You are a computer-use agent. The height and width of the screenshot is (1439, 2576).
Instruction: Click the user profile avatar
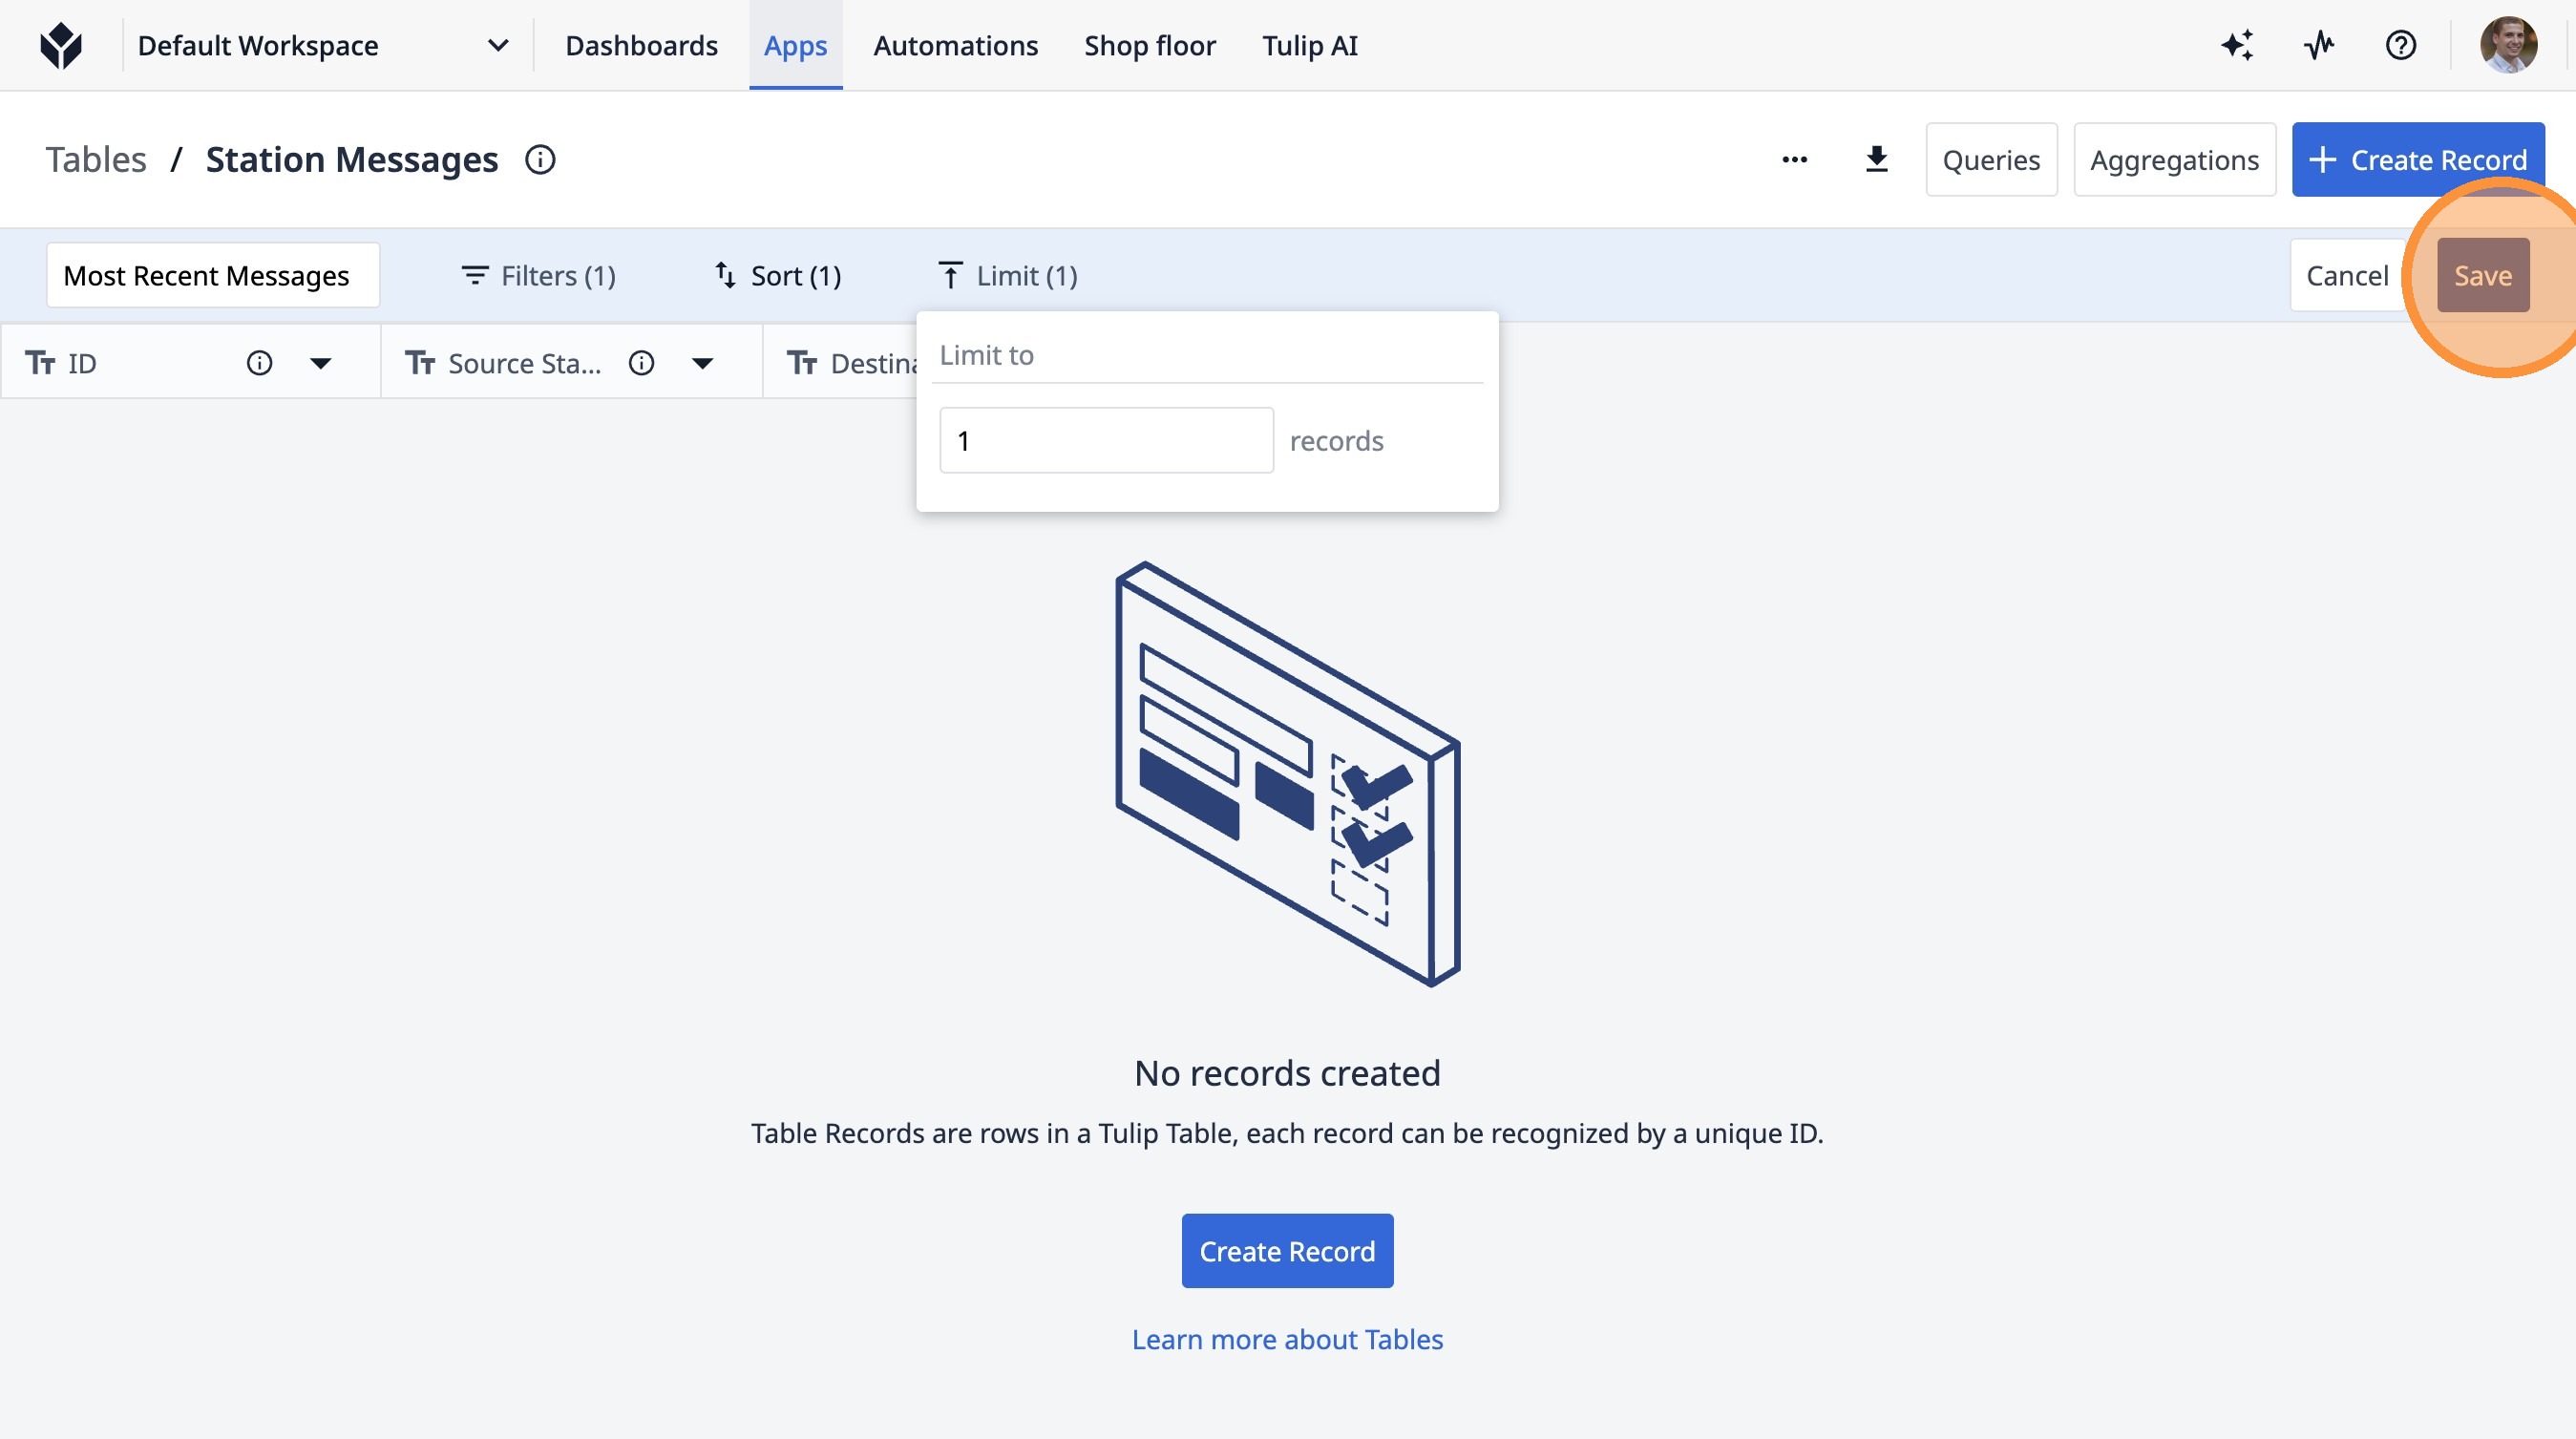pyautogui.click(x=2508, y=45)
